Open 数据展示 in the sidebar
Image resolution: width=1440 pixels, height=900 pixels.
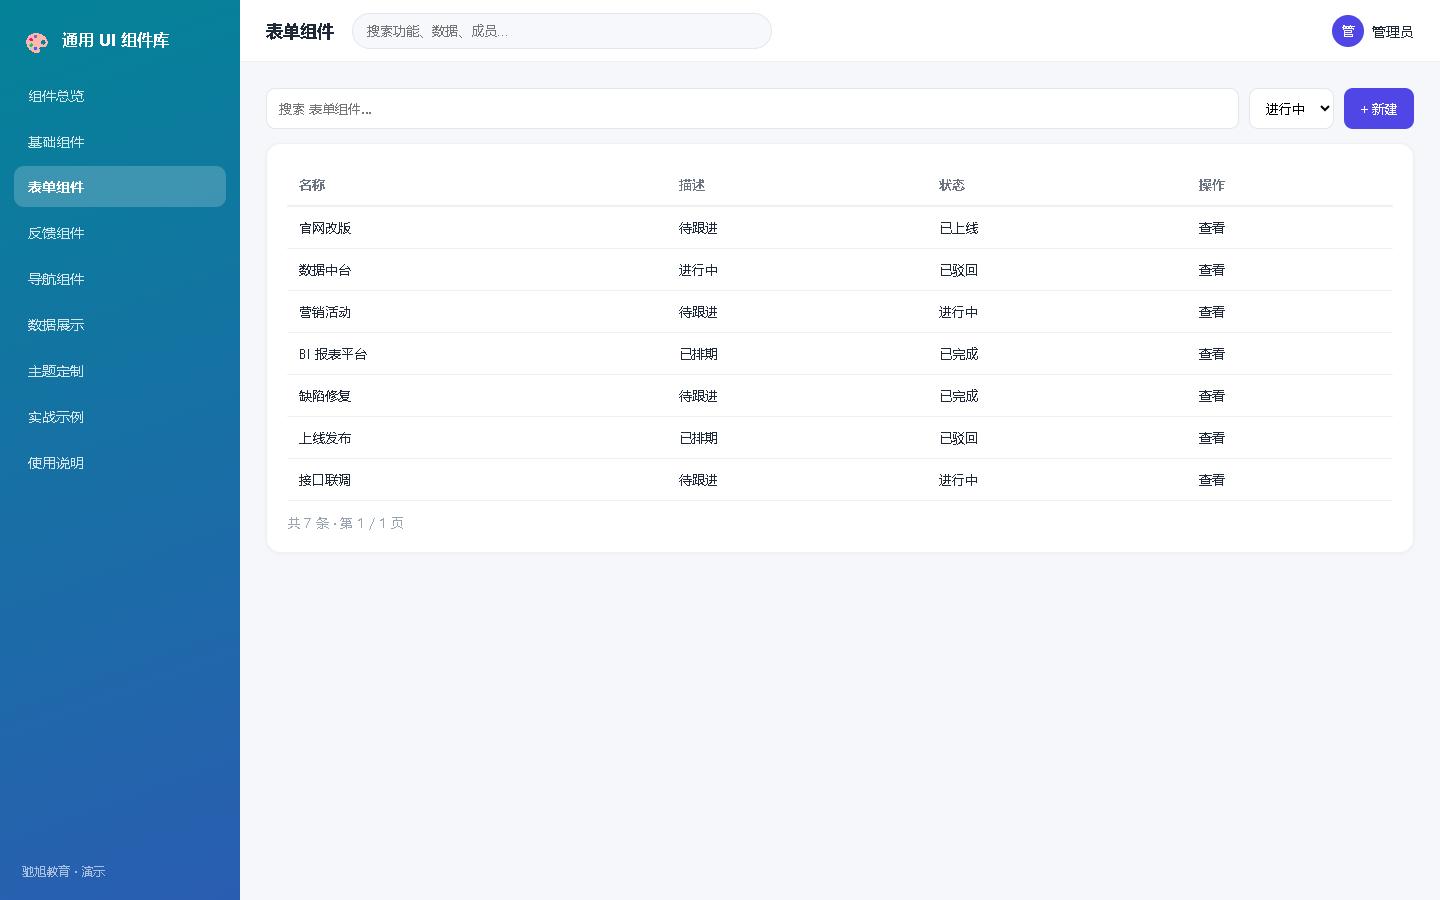120,325
